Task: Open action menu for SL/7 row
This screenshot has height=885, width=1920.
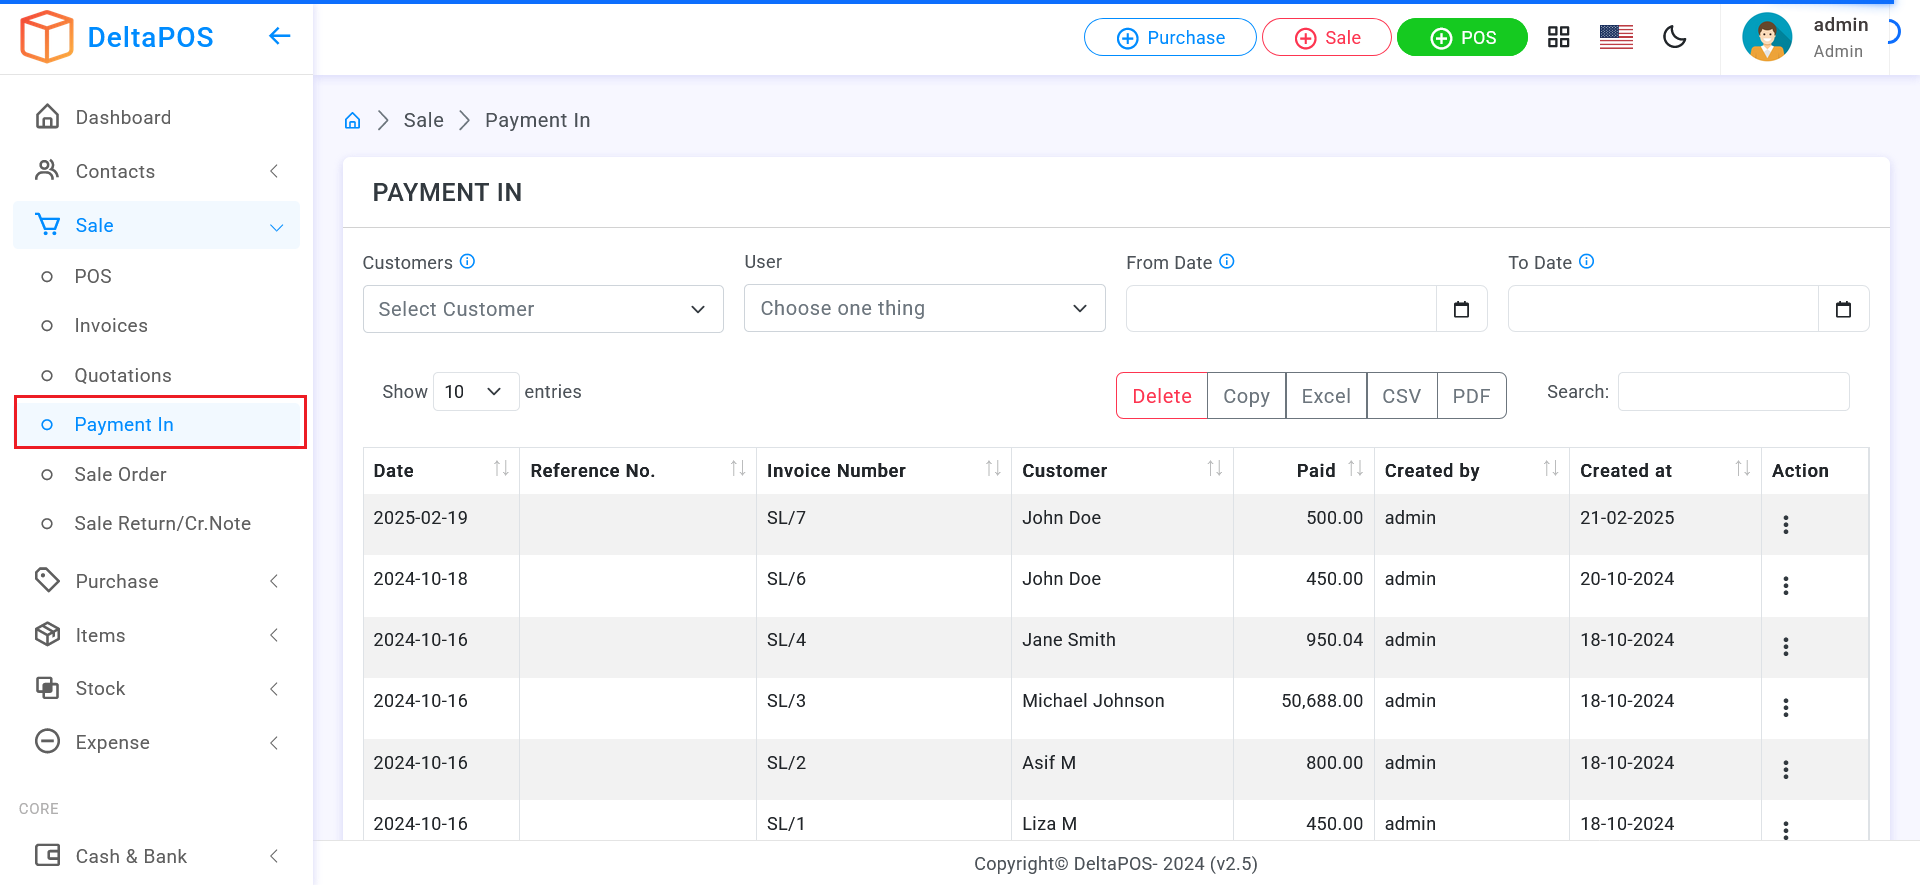Action: [1785, 525]
